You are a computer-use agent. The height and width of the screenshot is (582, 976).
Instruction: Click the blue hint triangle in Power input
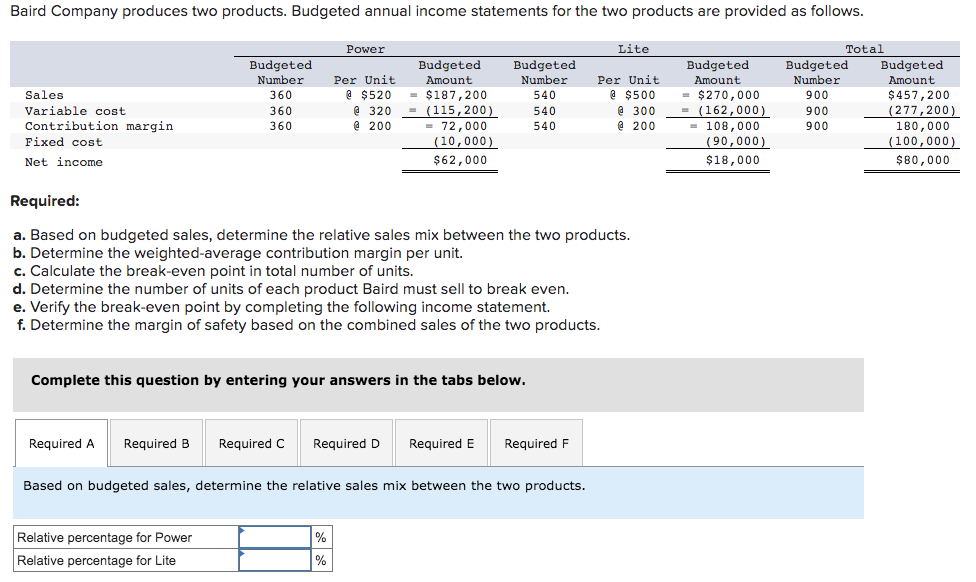pyautogui.click(x=243, y=531)
